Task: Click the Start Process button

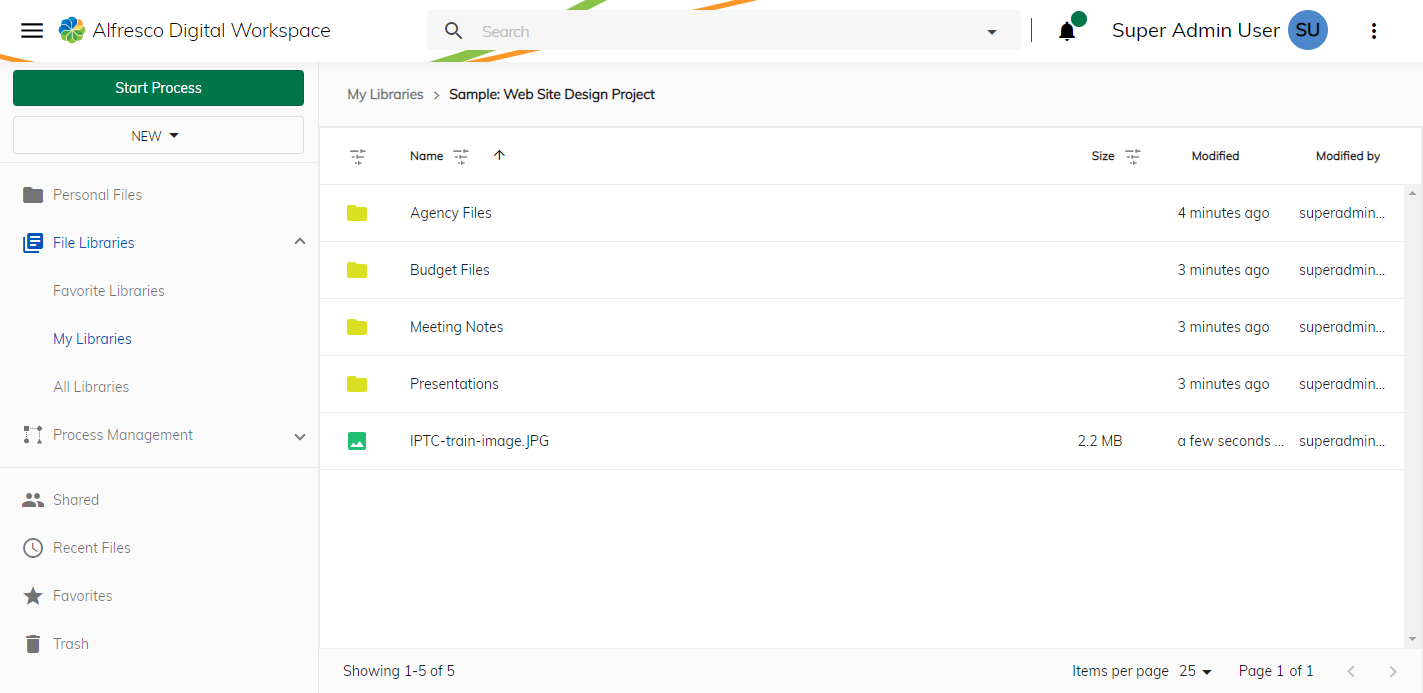Action: click(157, 88)
